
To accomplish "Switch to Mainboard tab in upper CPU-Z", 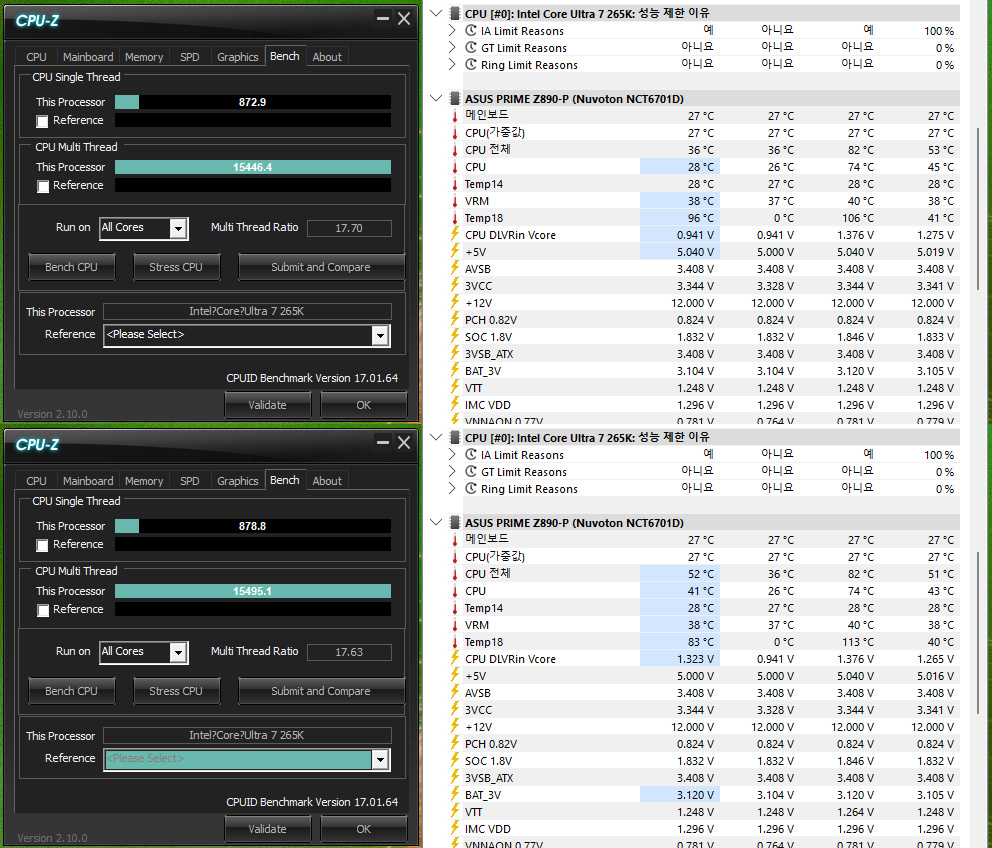I will point(88,57).
